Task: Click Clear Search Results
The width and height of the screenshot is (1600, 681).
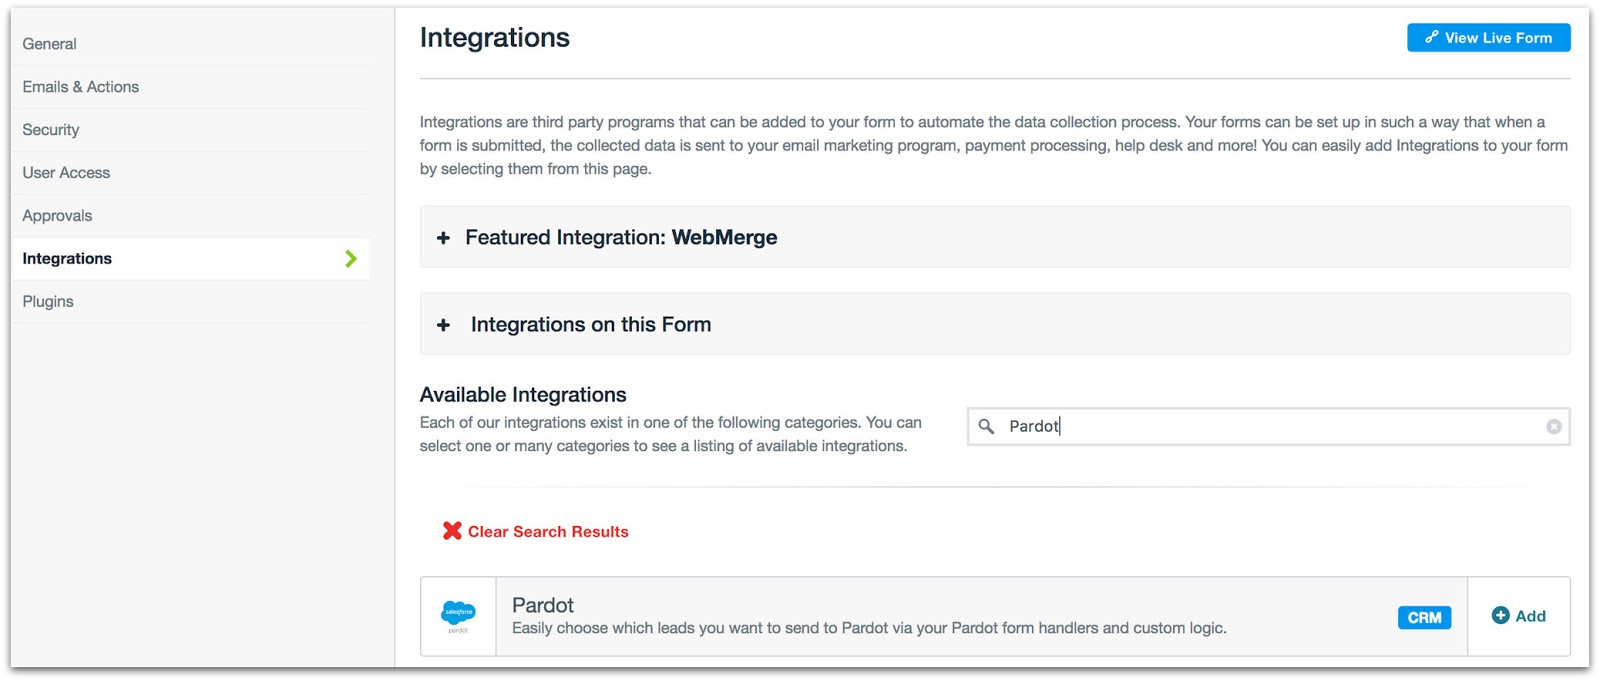Action: 548,531
